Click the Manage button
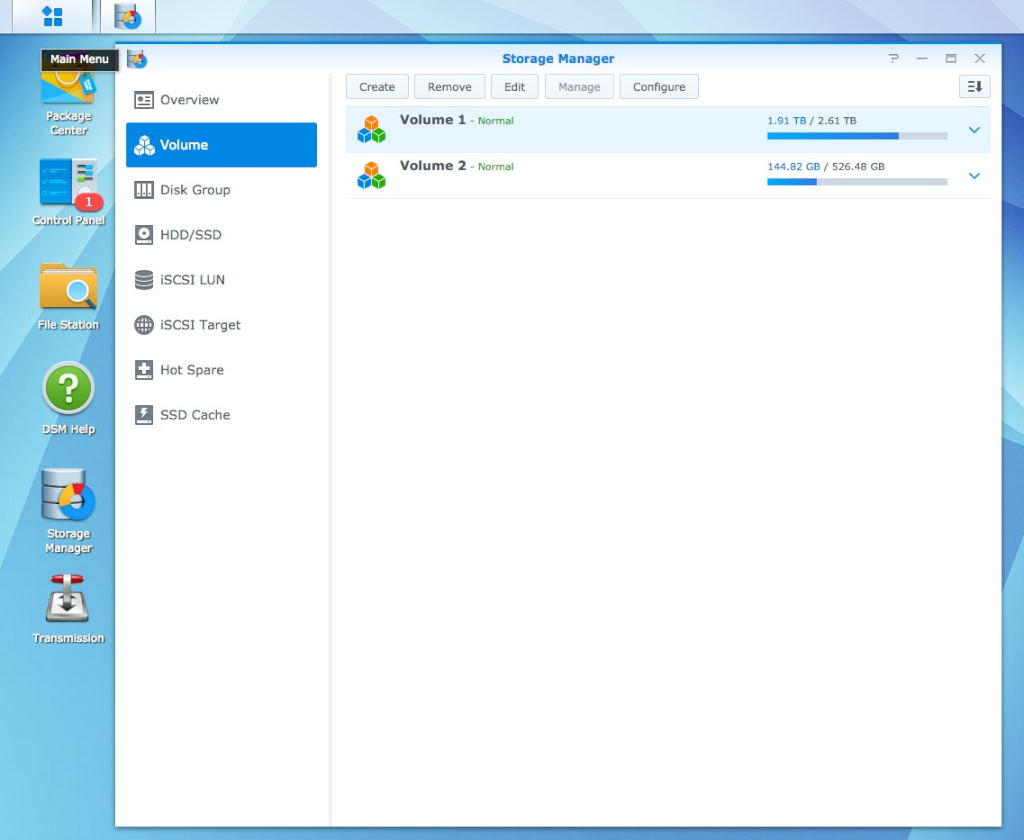This screenshot has height=840, width=1024. [579, 87]
